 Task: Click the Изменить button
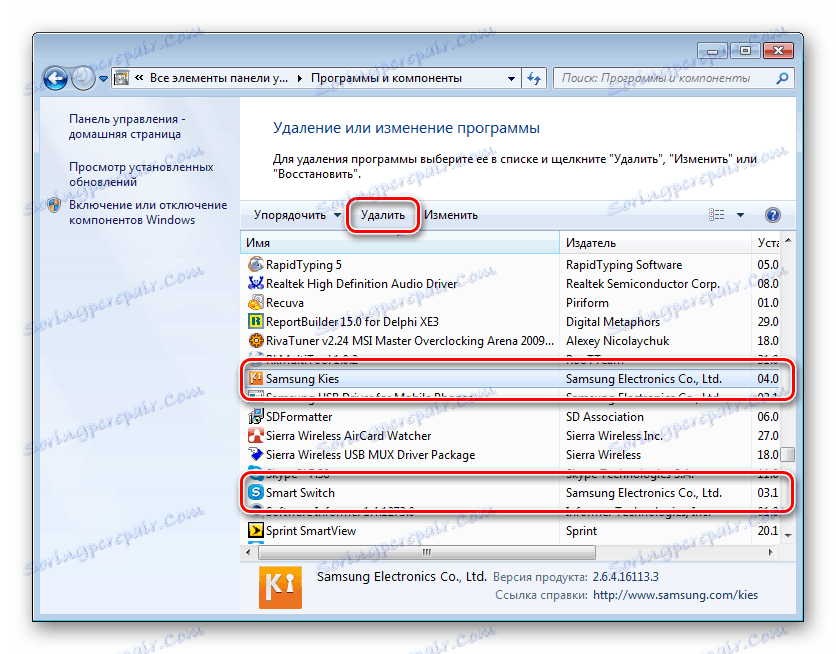(x=451, y=215)
